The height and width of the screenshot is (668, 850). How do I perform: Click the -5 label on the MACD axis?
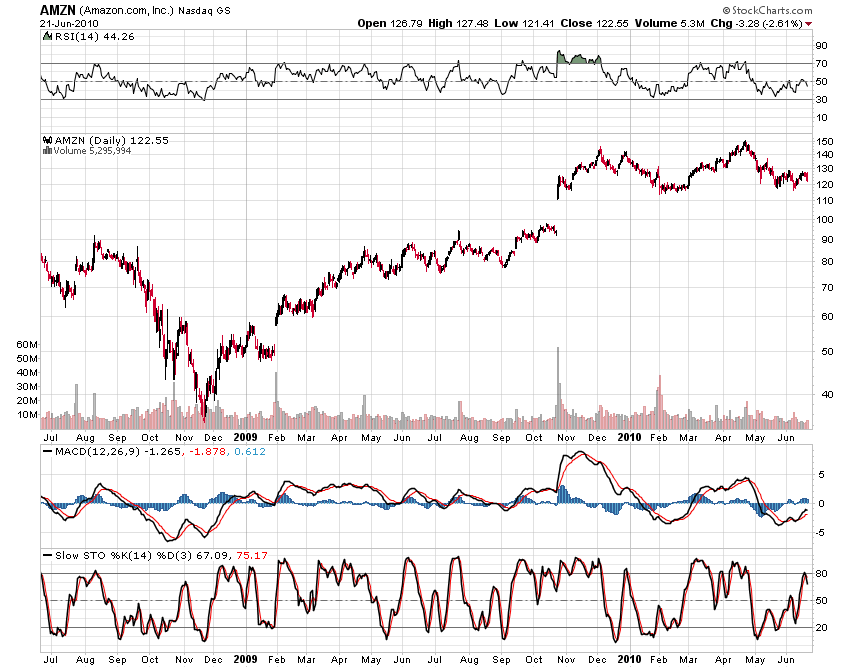tap(821, 532)
